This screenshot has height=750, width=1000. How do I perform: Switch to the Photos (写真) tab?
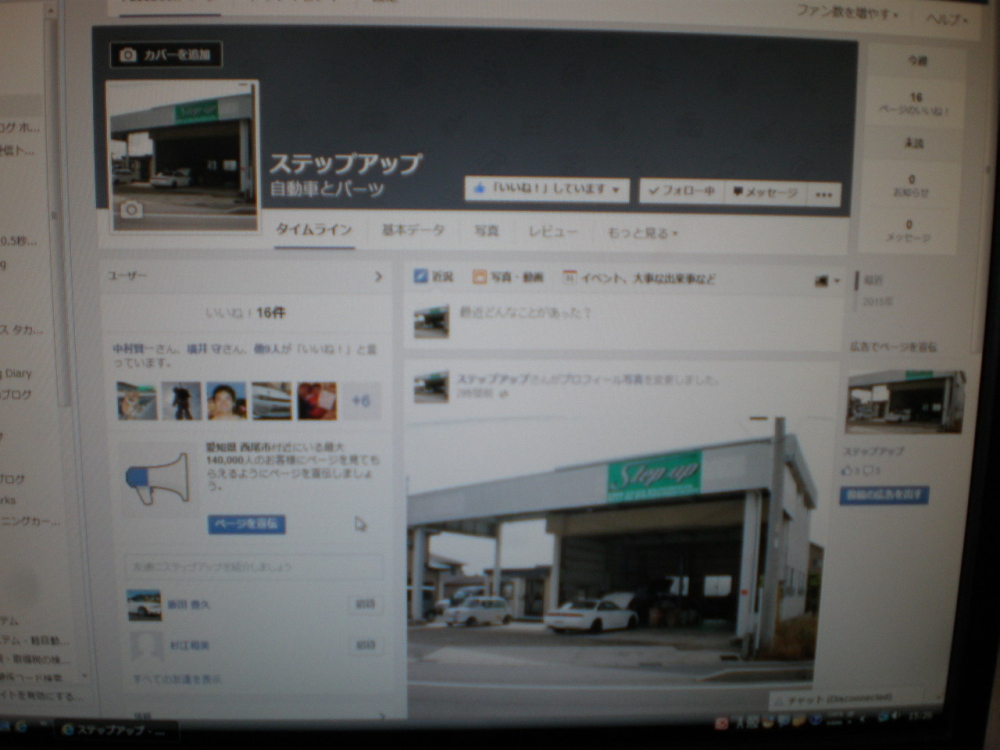[486, 231]
